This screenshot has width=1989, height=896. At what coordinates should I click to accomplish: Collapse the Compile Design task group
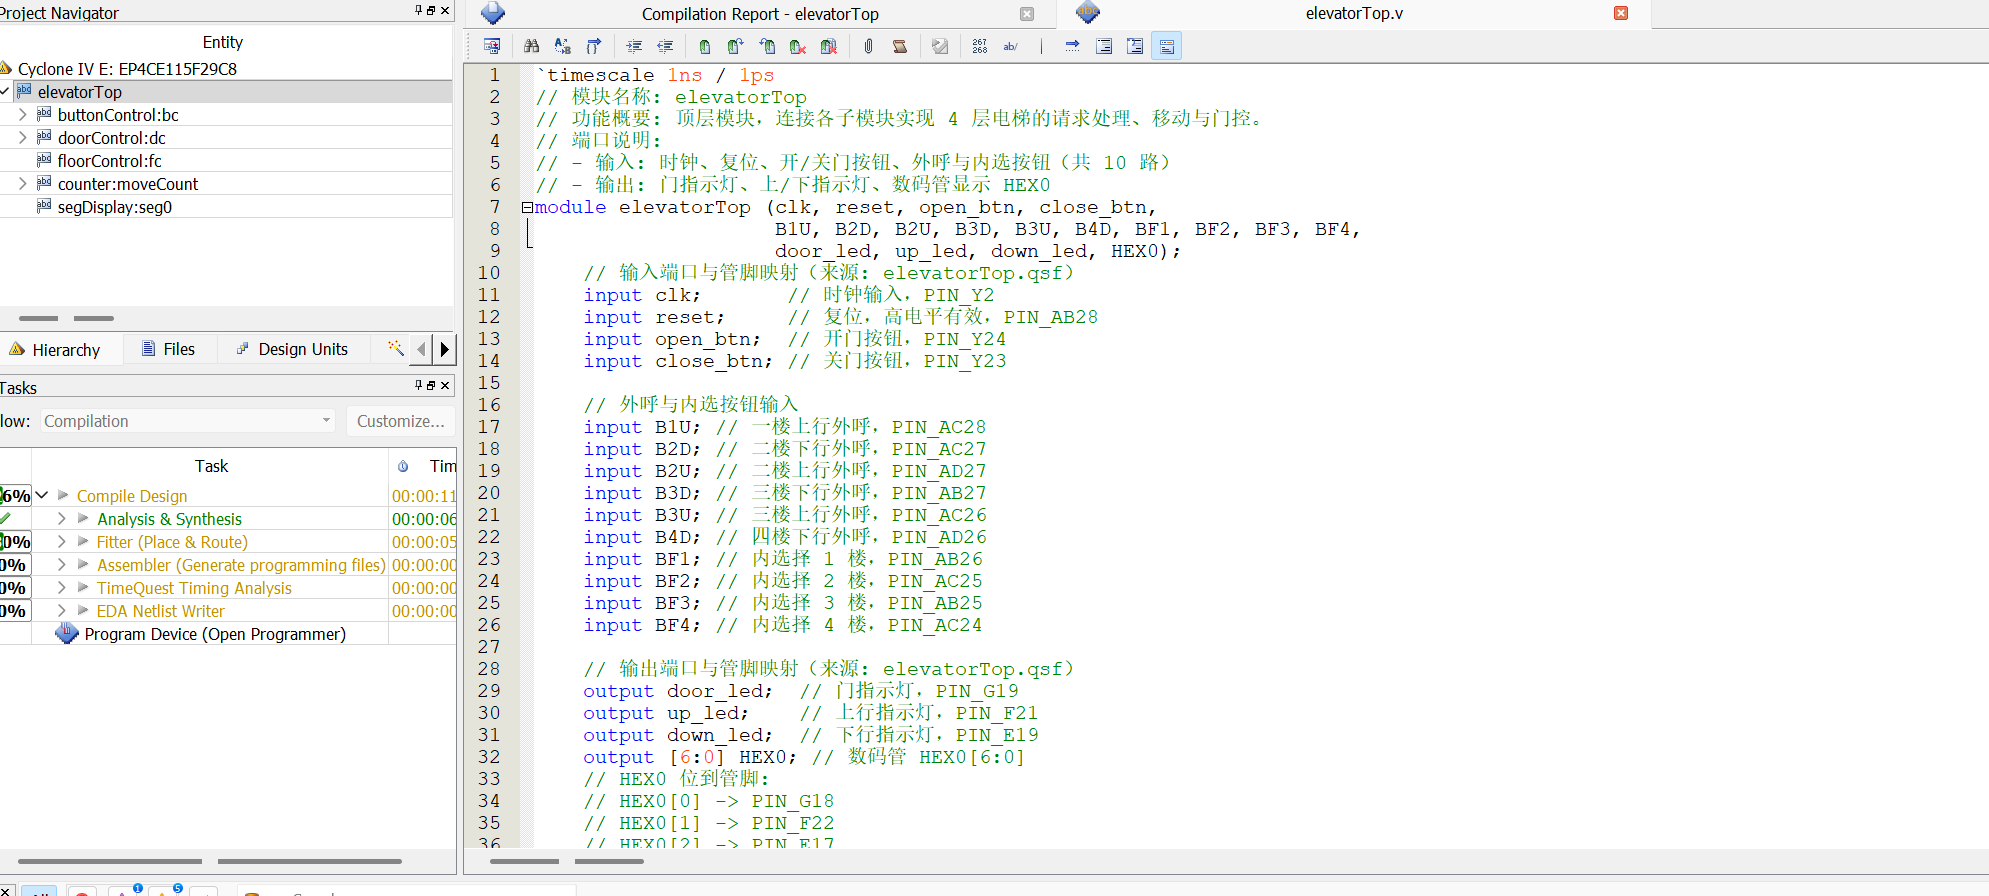[42, 495]
